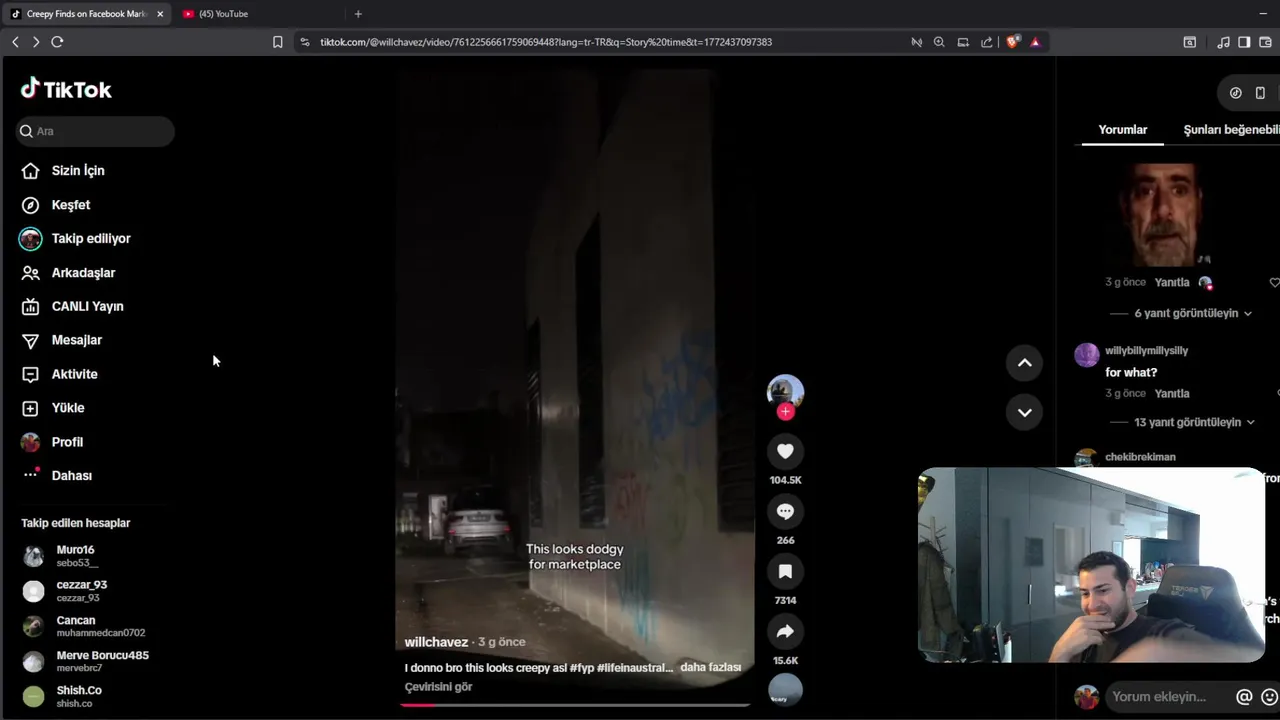This screenshot has width=1280, height=720.
Task: Go to previous video arrow
Action: pos(1024,363)
